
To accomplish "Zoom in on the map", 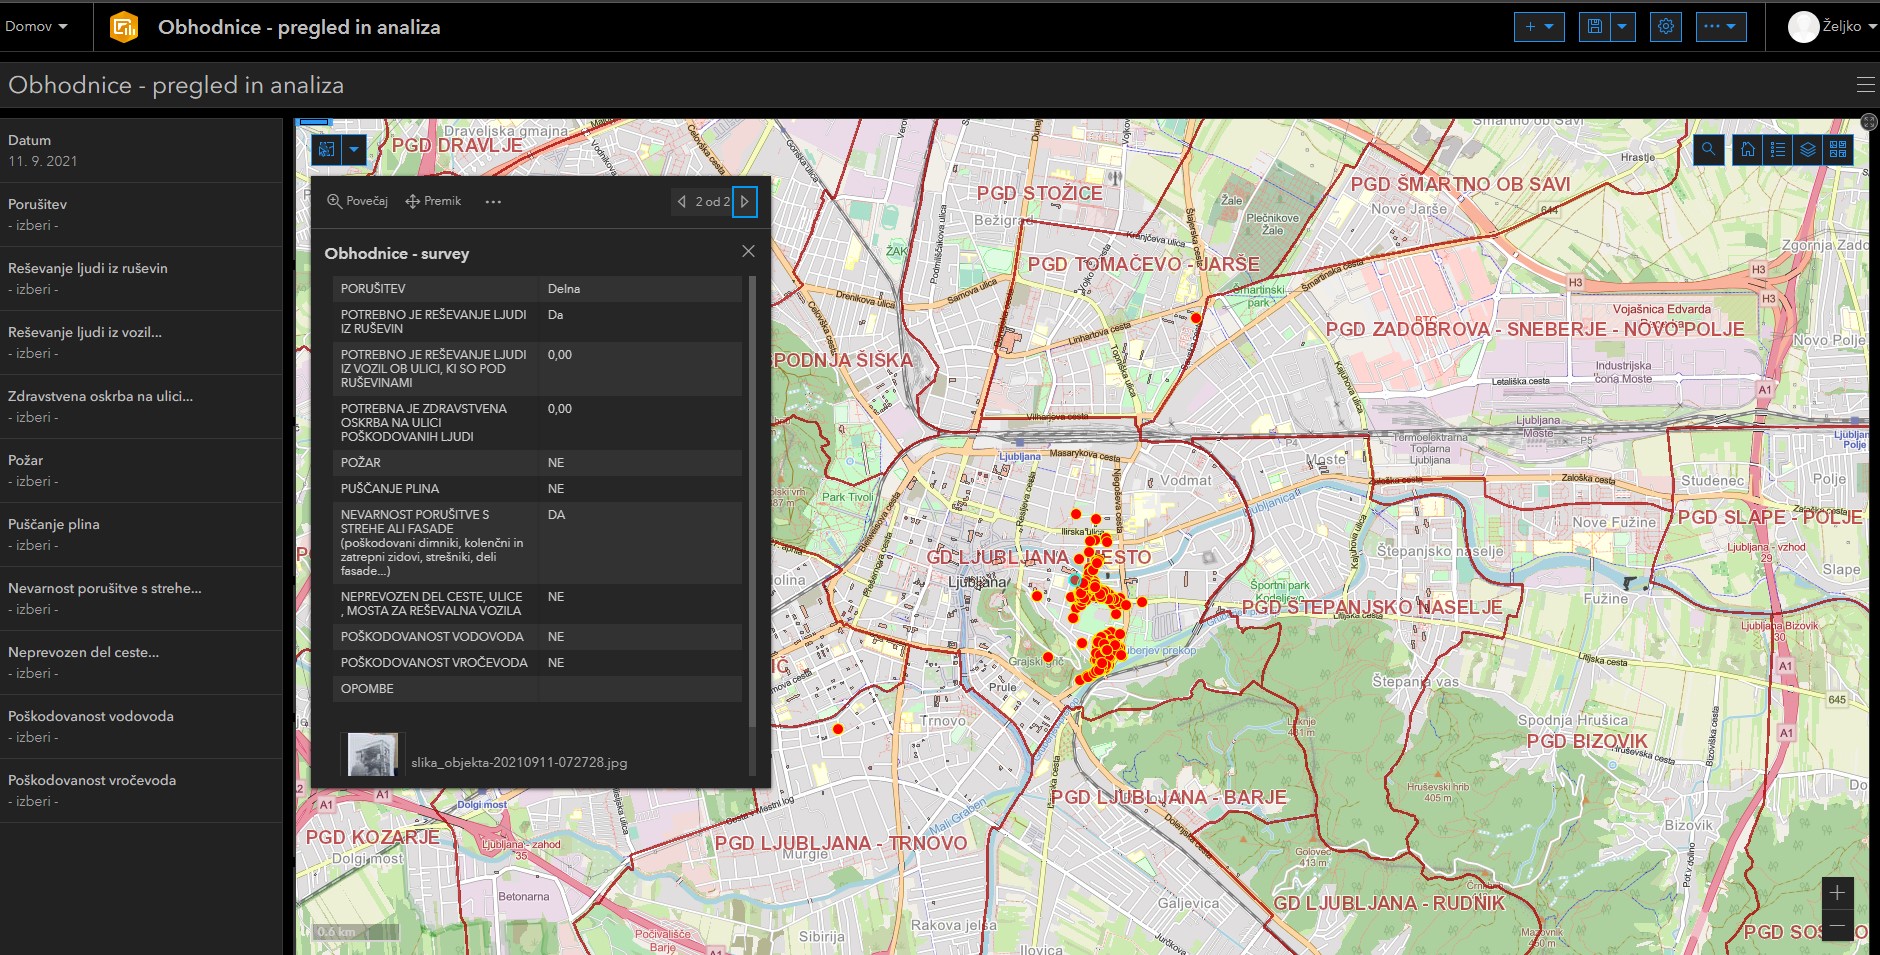I will (1837, 893).
